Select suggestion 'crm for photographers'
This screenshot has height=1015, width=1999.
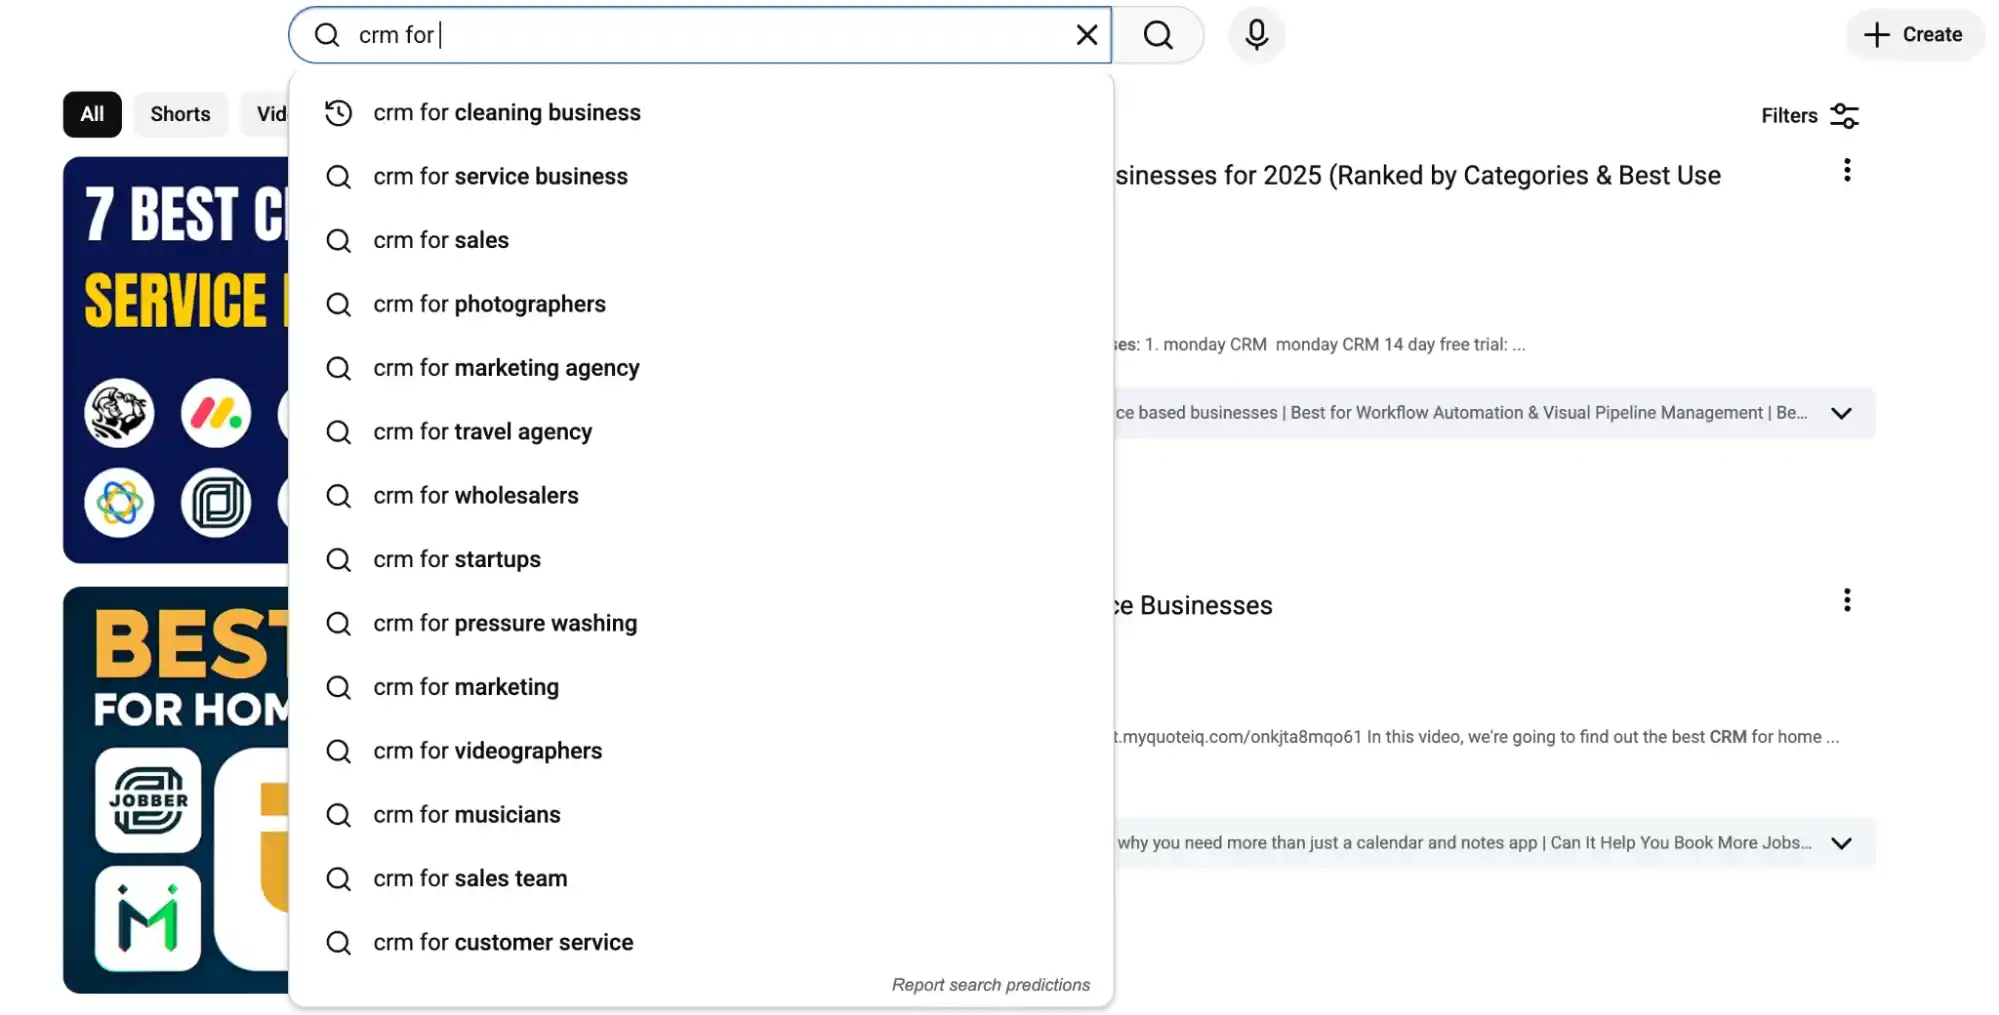(x=489, y=304)
